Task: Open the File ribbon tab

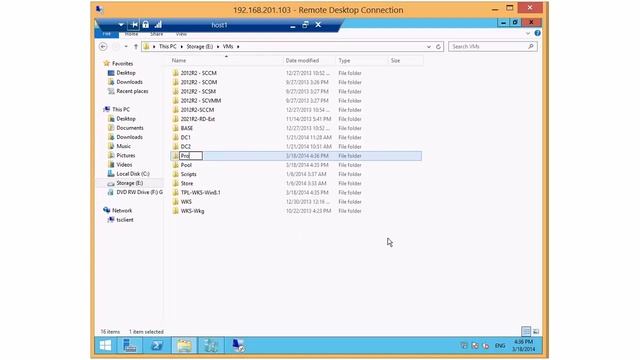Action: [x=107, y=34]
